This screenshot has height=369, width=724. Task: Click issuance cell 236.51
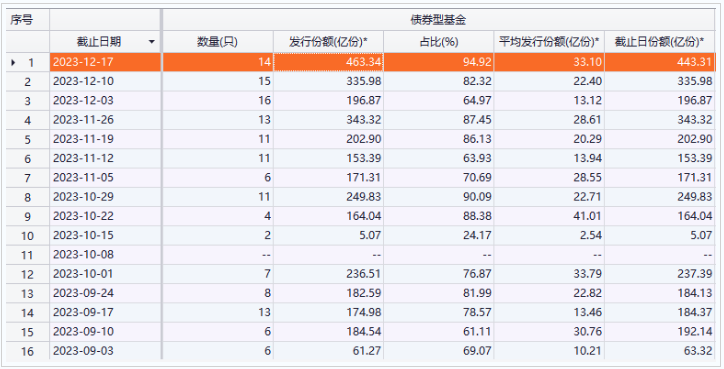point(328,274)
